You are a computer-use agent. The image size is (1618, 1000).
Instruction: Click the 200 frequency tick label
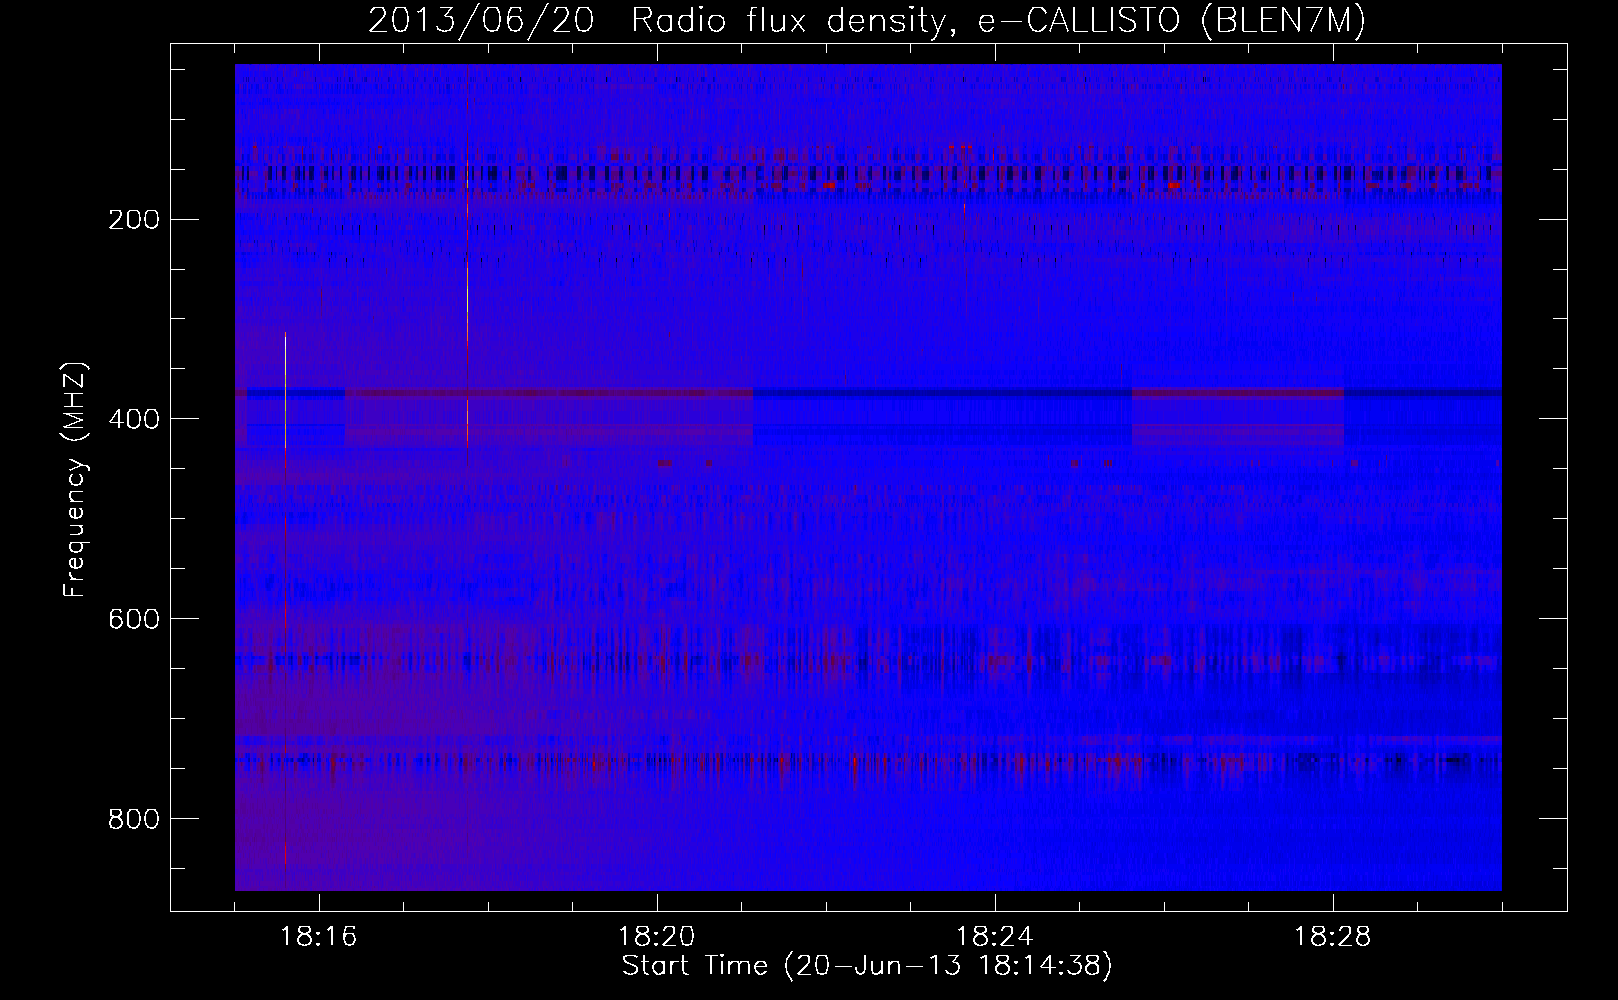tap(133, 219)
